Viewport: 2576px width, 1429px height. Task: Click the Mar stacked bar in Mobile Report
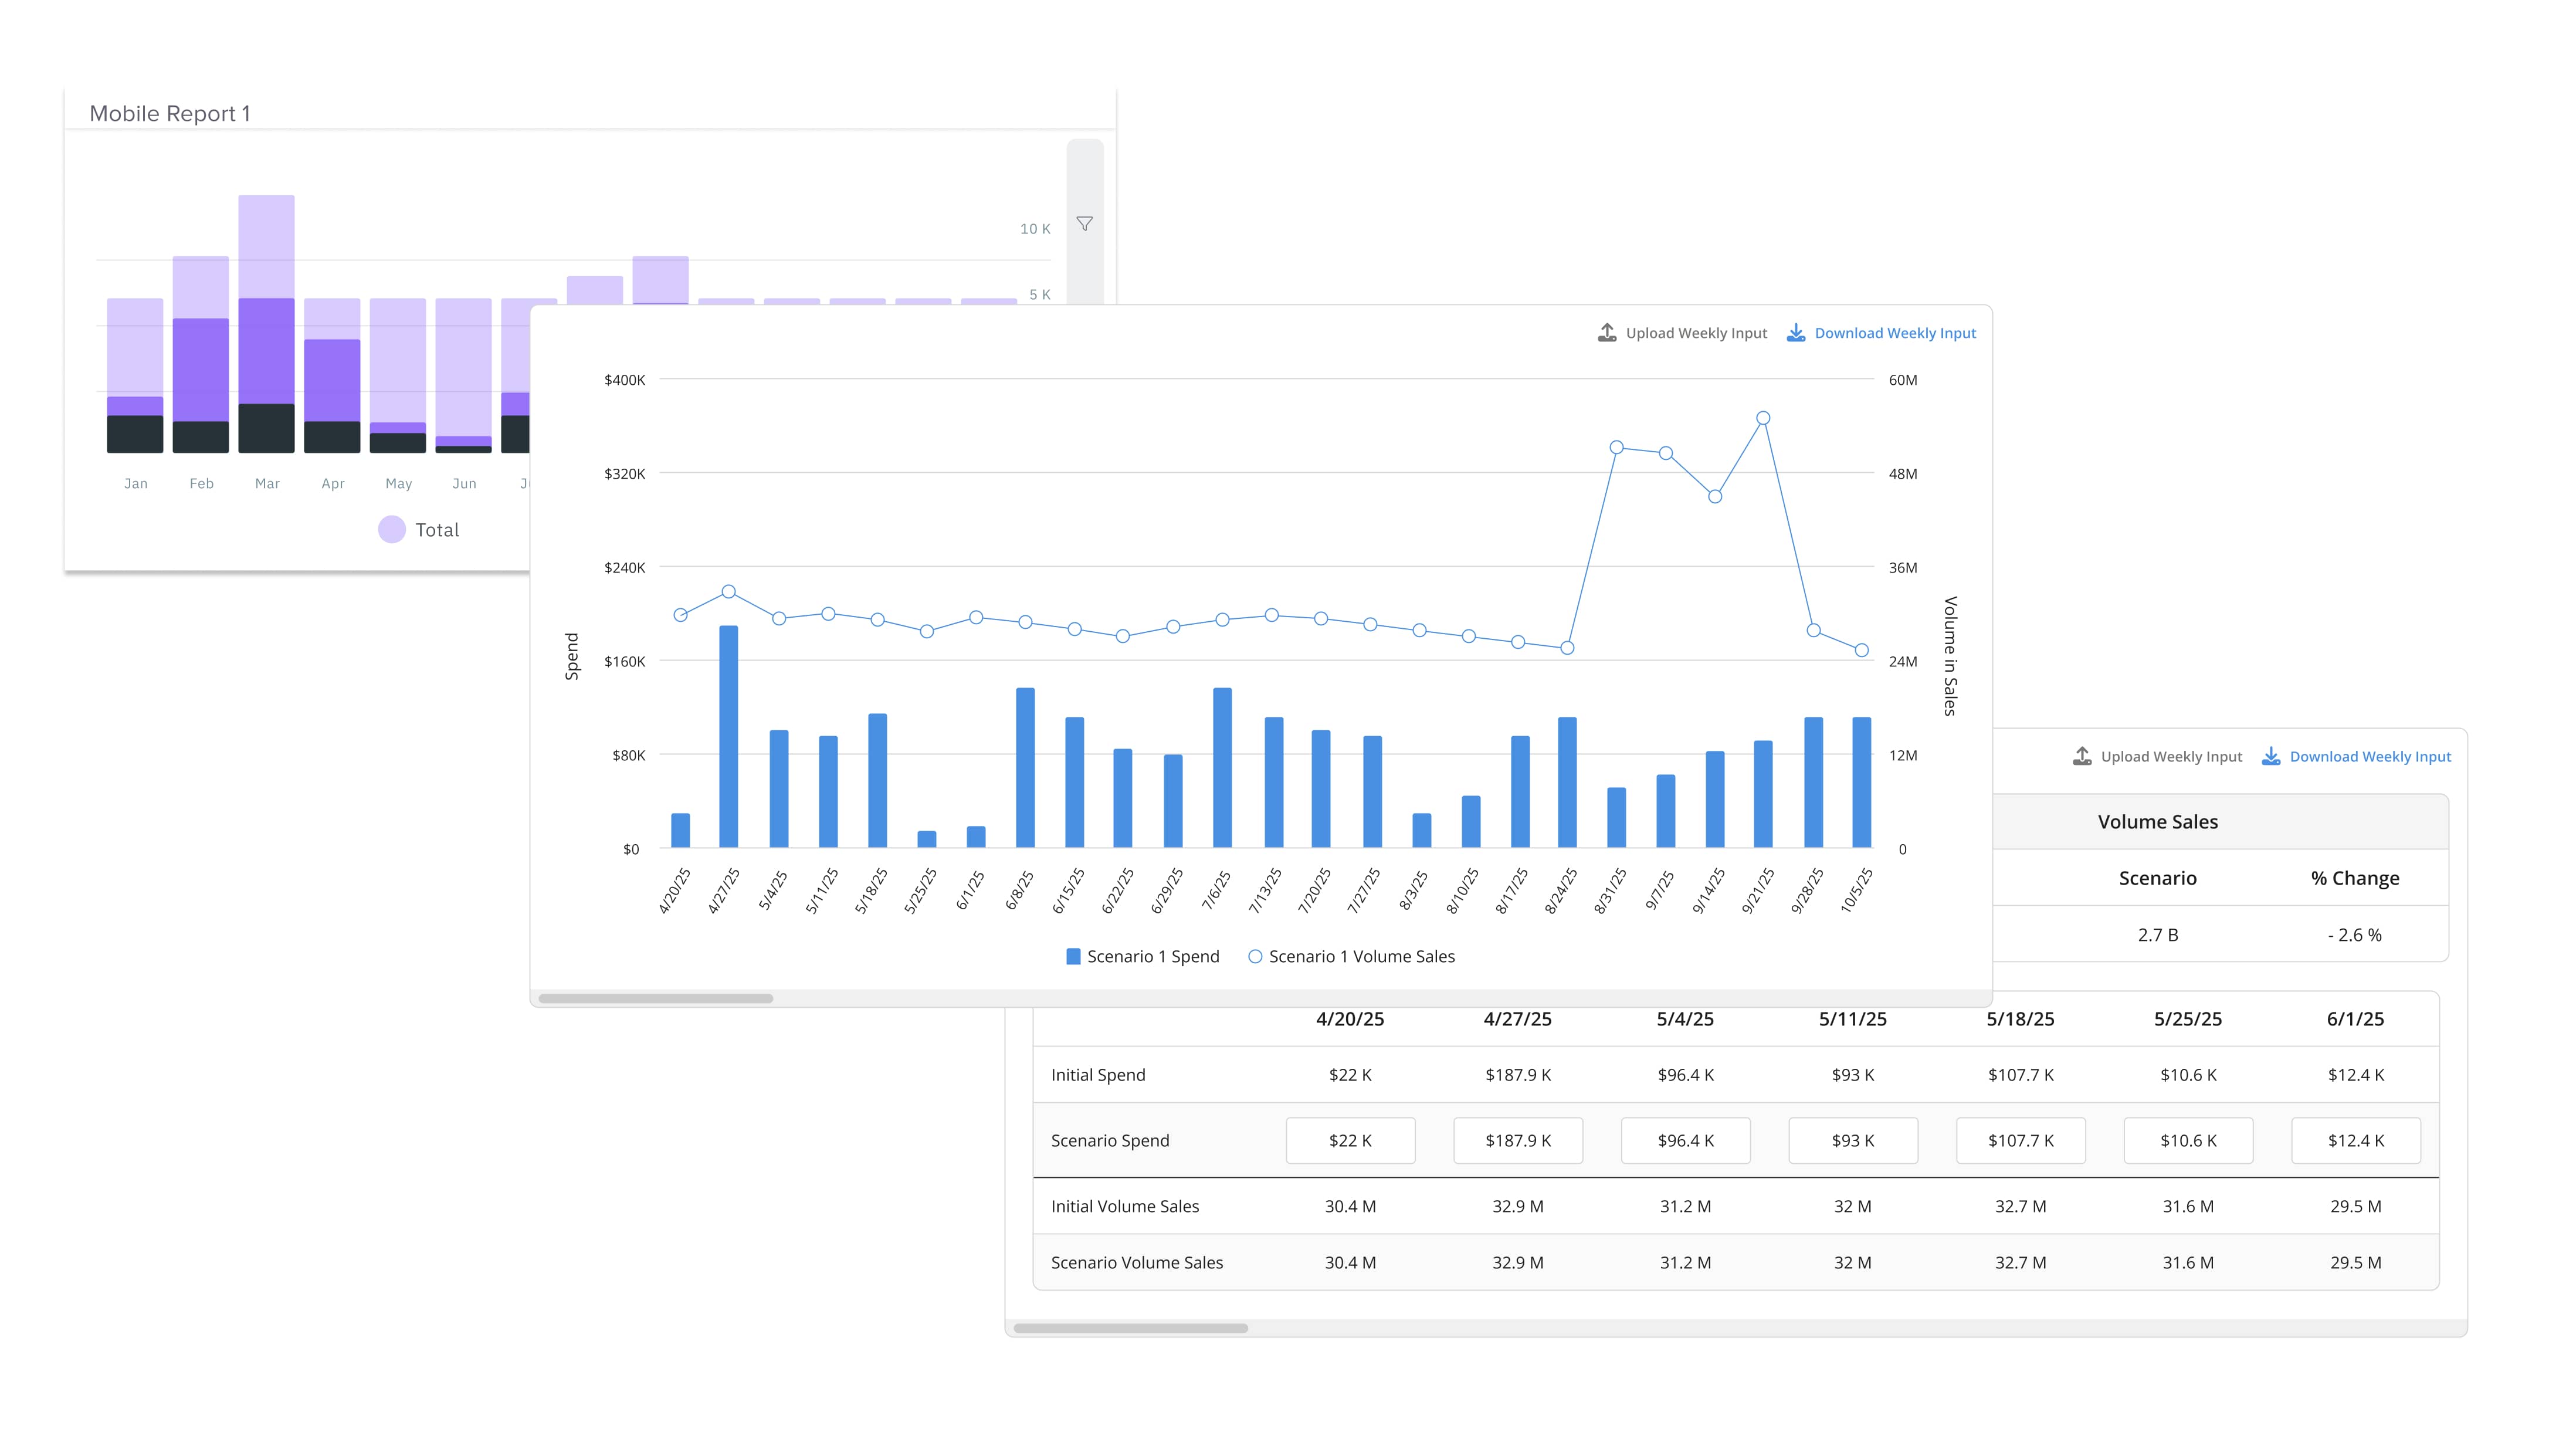click(x=266, y=330)
